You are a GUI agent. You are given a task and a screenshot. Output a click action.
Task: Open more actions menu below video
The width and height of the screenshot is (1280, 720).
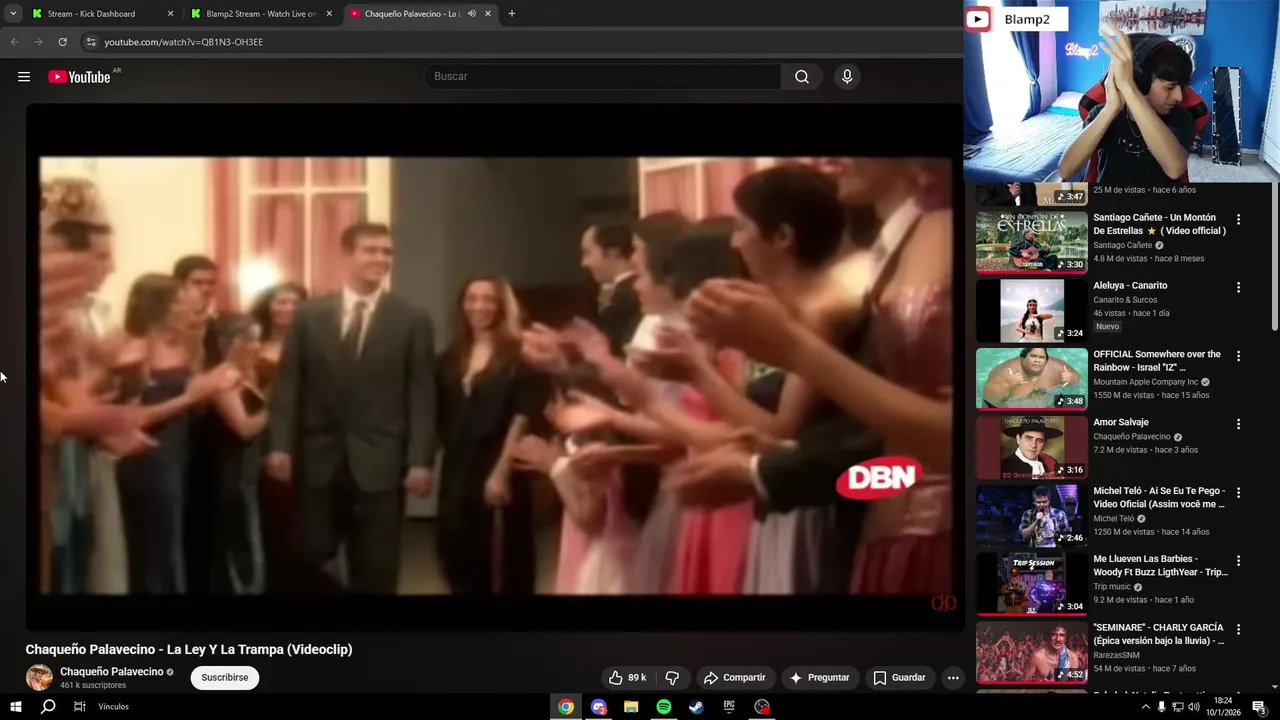click(953, 678)
